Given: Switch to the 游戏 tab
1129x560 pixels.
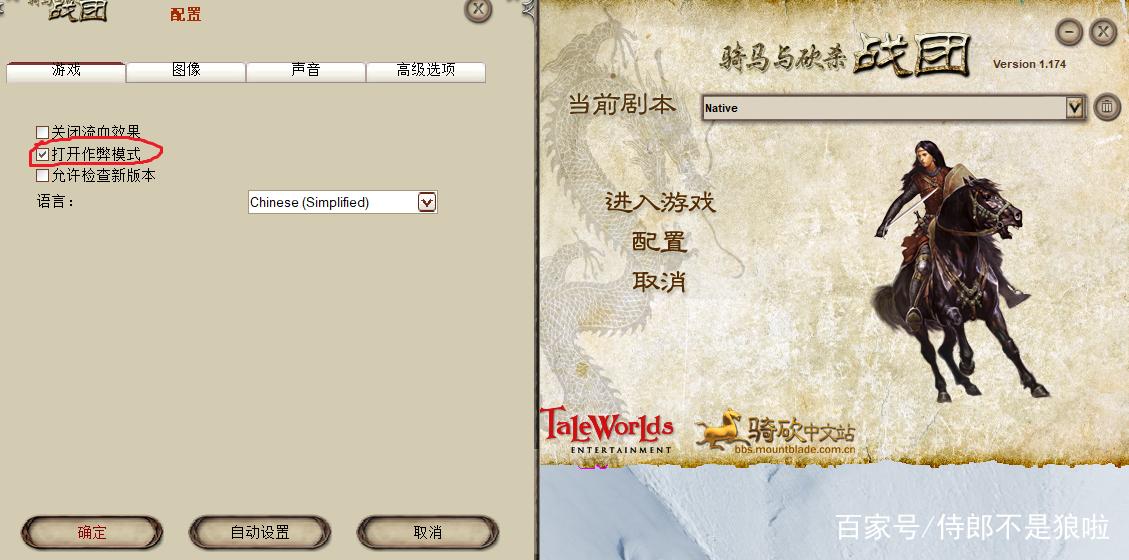Looking at the screenshot, I should [x=66, y=71].
